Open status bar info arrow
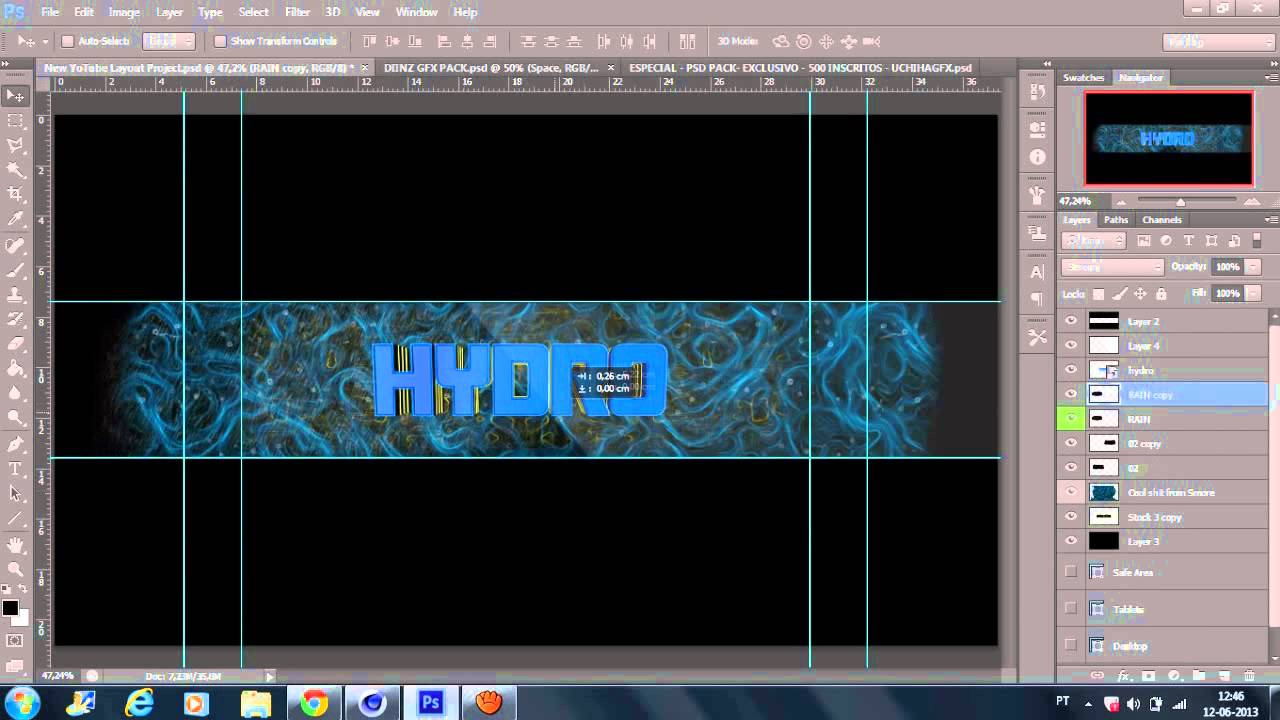The image size is (1280, 720). pyautogui.click(x=269, y=677)
